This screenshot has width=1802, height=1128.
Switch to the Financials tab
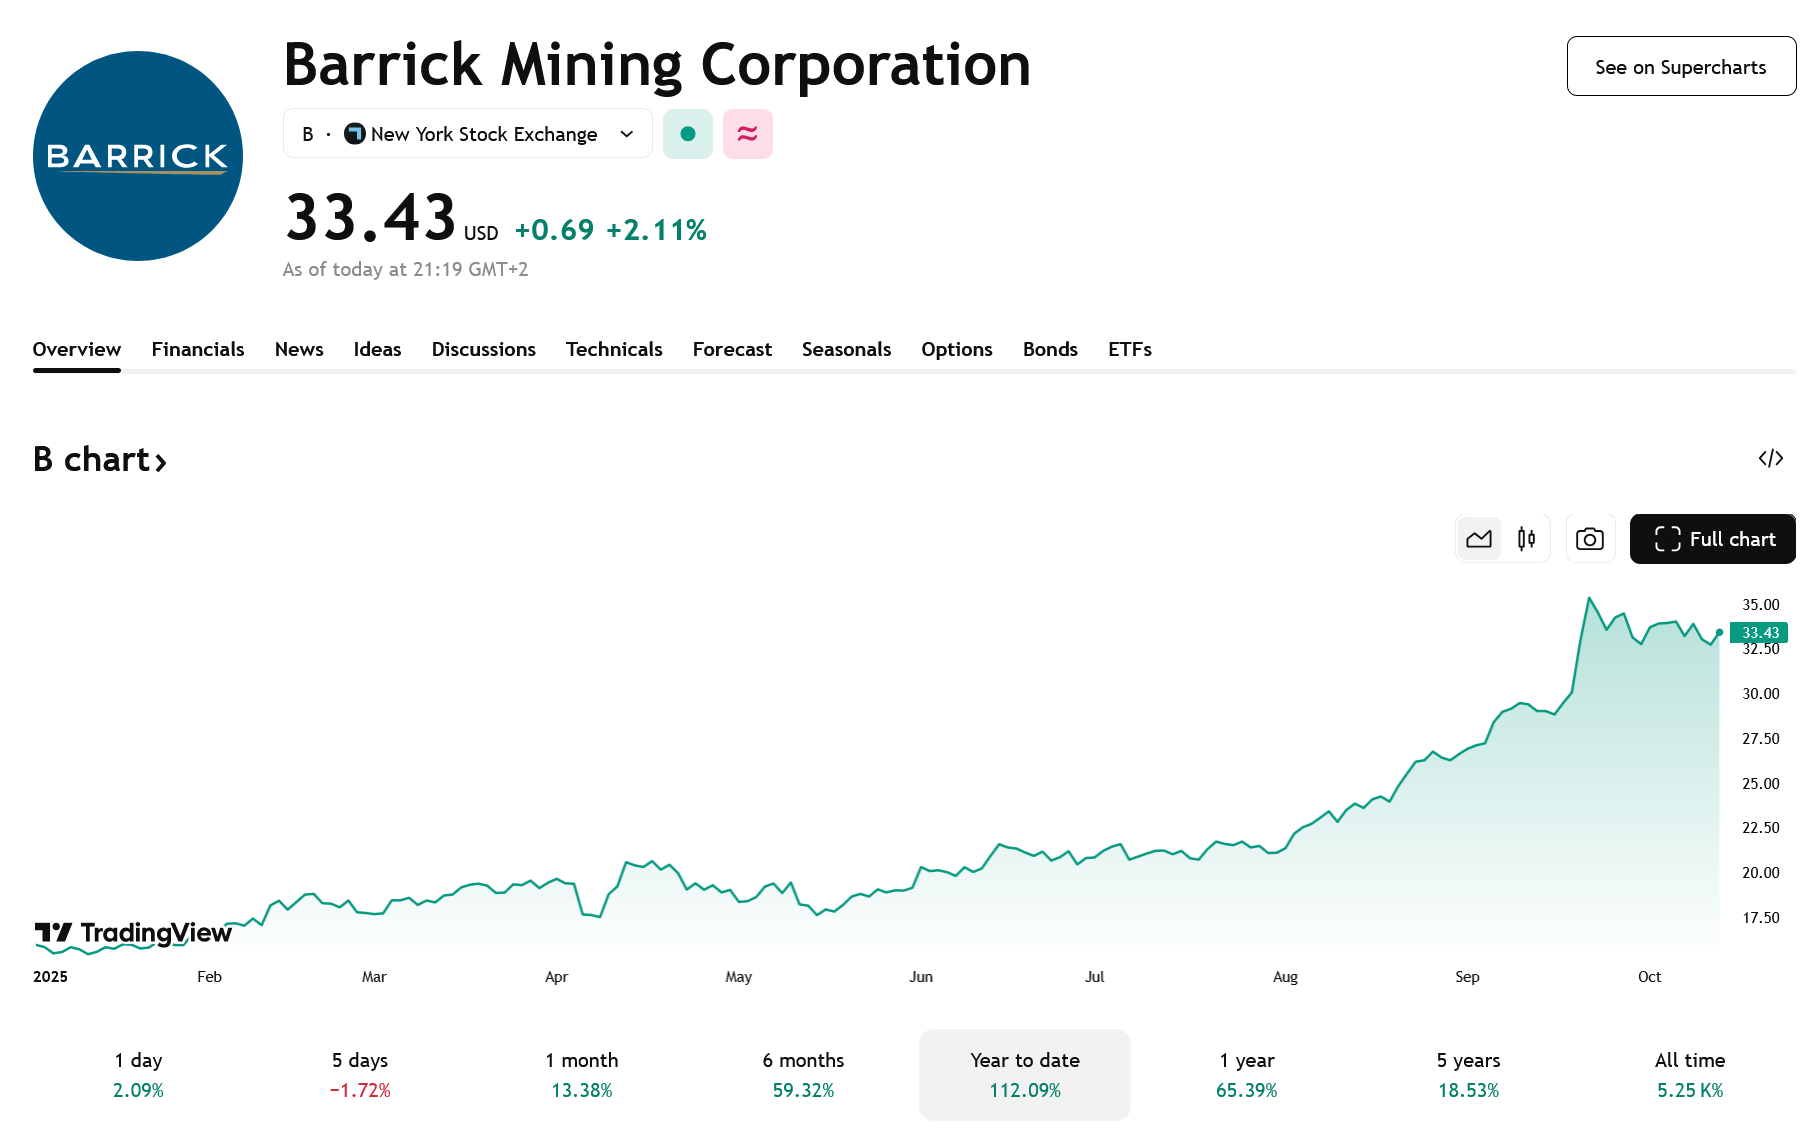tap(197, 349)
